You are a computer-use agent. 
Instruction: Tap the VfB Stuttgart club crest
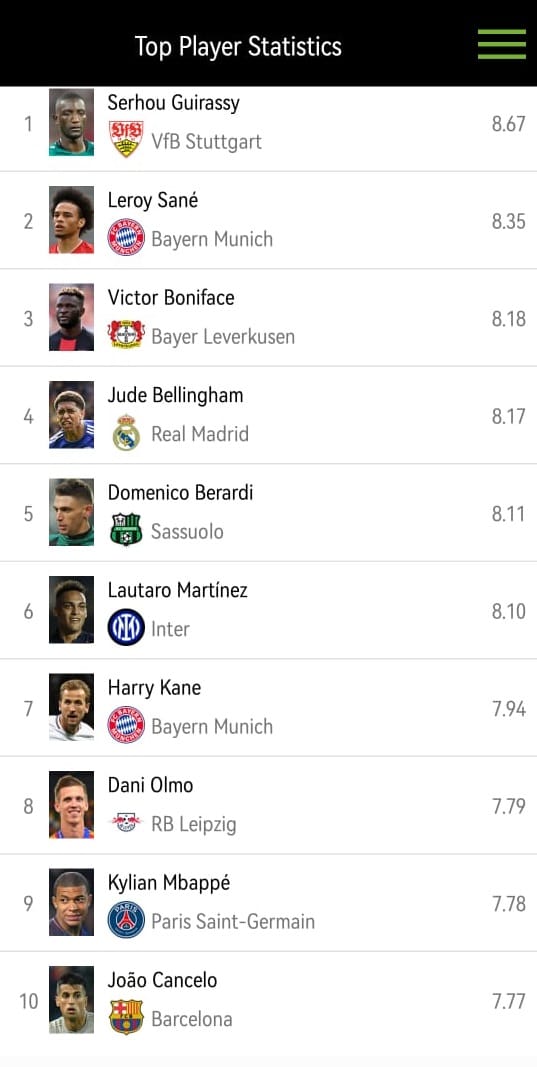pos(126,139)
